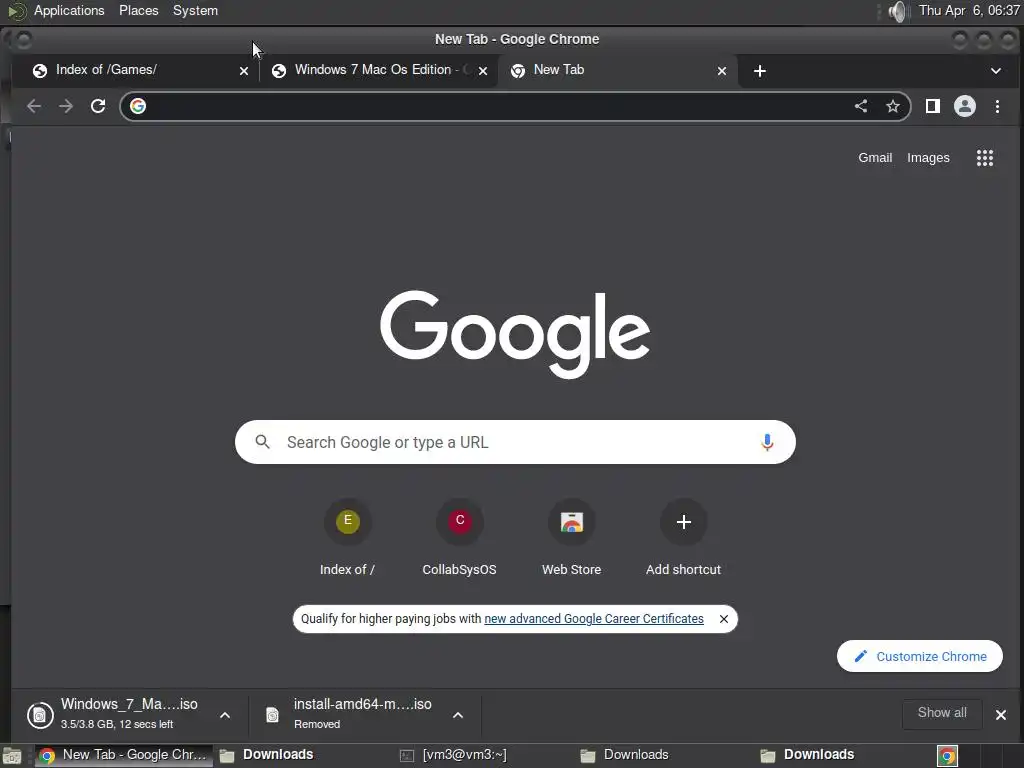Click the forward navigation arrow
This screenshot has height=768, width=1024.
pyautogui.click(x=66, y=106)
